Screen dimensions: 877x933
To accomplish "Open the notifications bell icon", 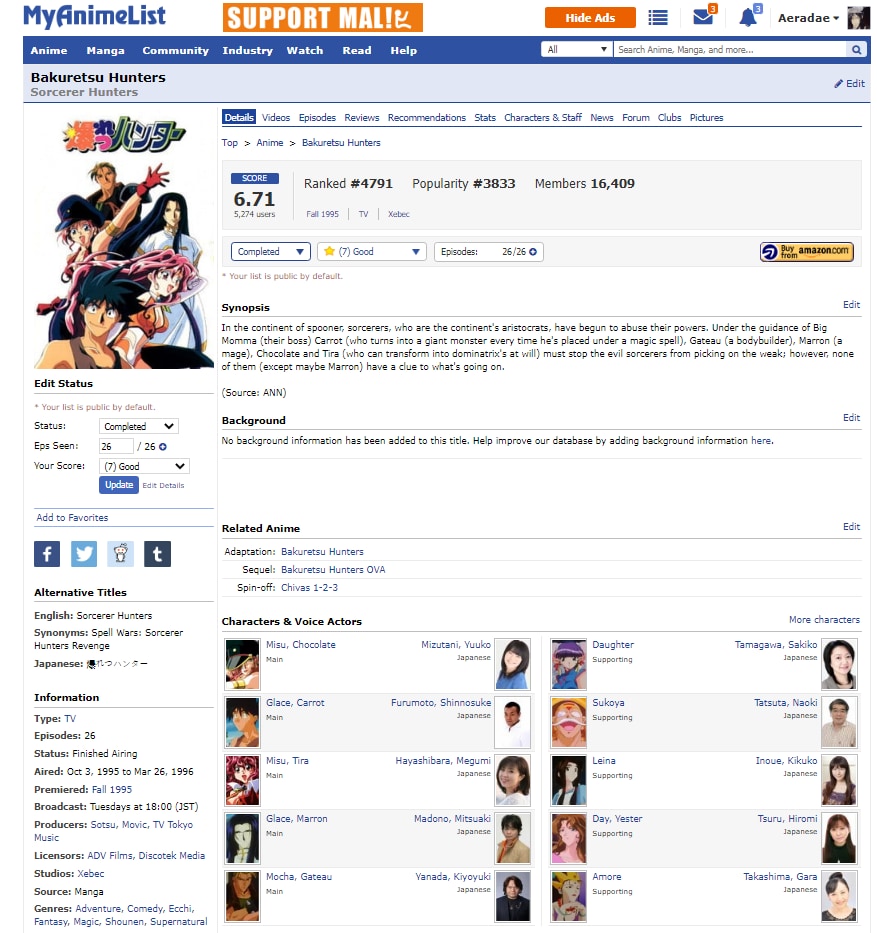I will pos(748,17).
